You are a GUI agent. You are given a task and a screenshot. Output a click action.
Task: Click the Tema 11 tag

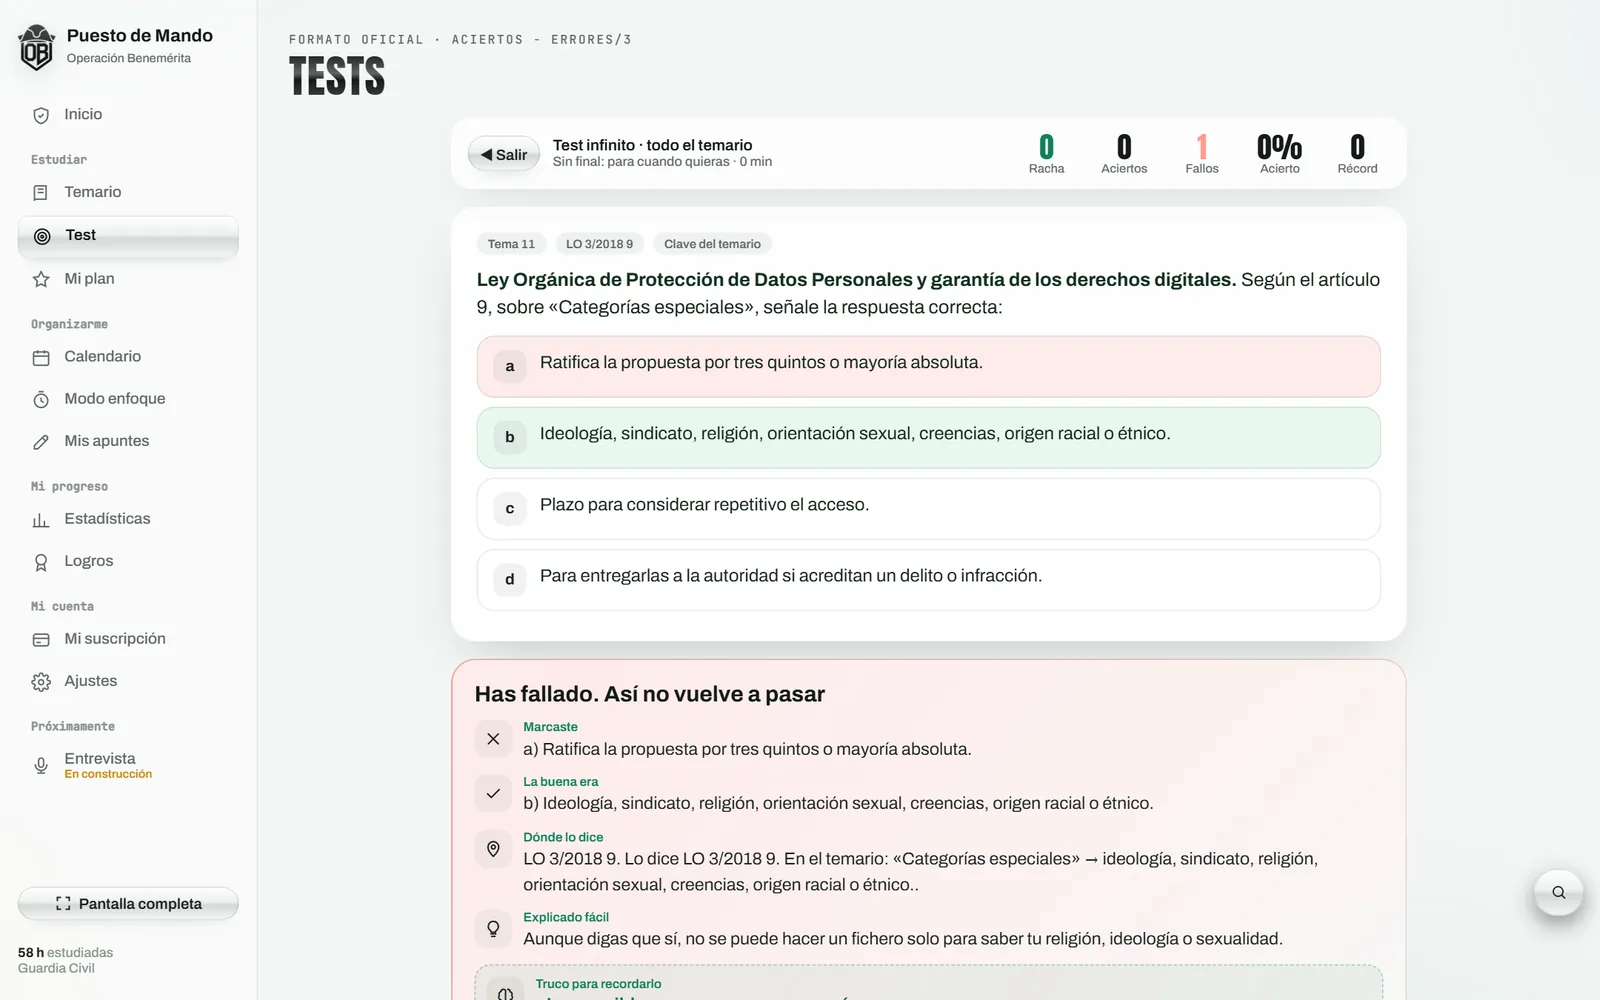(x=511, y=244)
